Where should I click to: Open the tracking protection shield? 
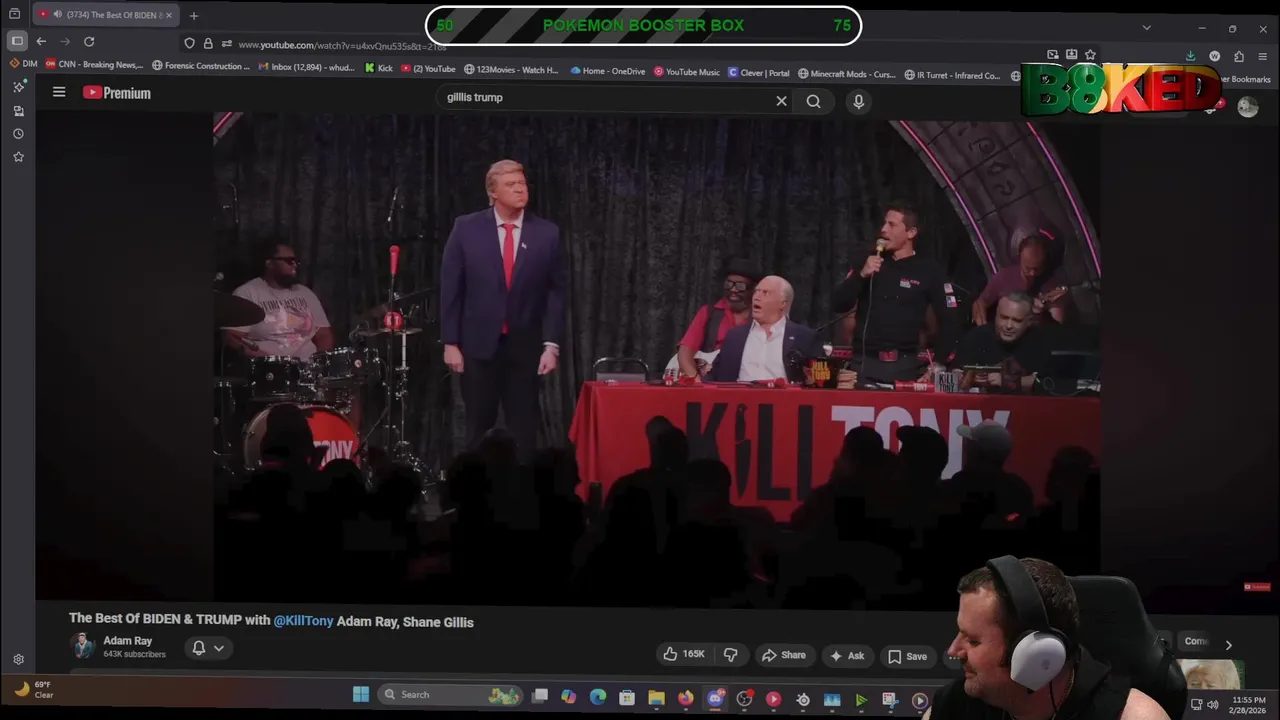[189, 43]
